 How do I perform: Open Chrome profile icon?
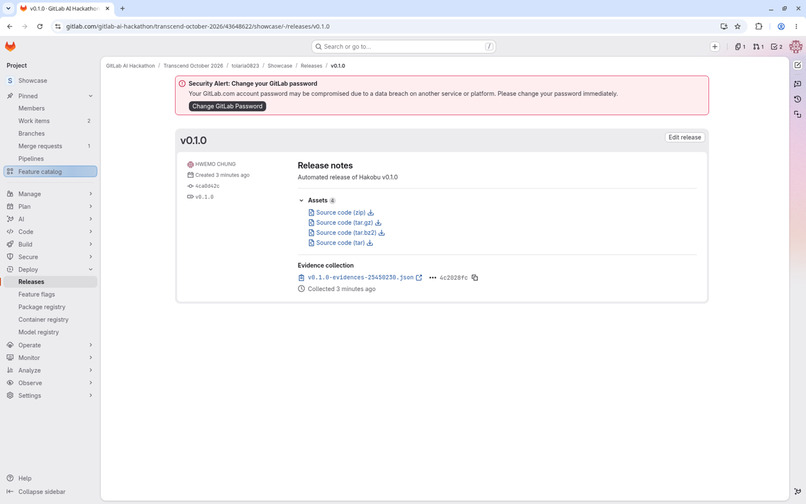781,26
